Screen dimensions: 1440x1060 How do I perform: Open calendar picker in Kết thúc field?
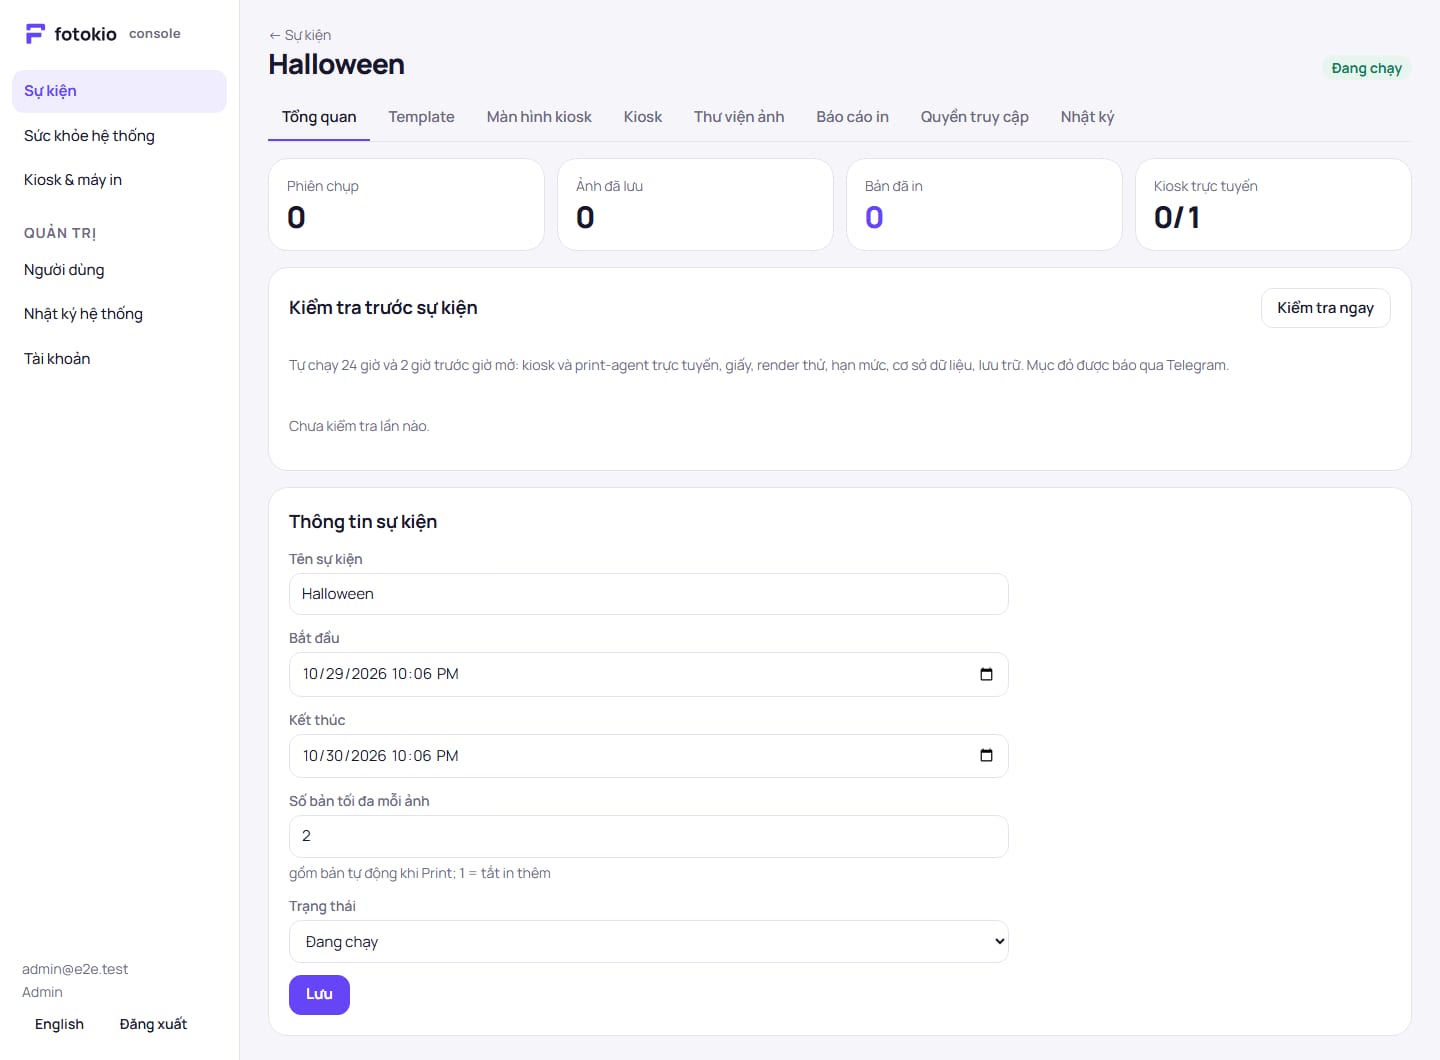click(x=986, y=756)
